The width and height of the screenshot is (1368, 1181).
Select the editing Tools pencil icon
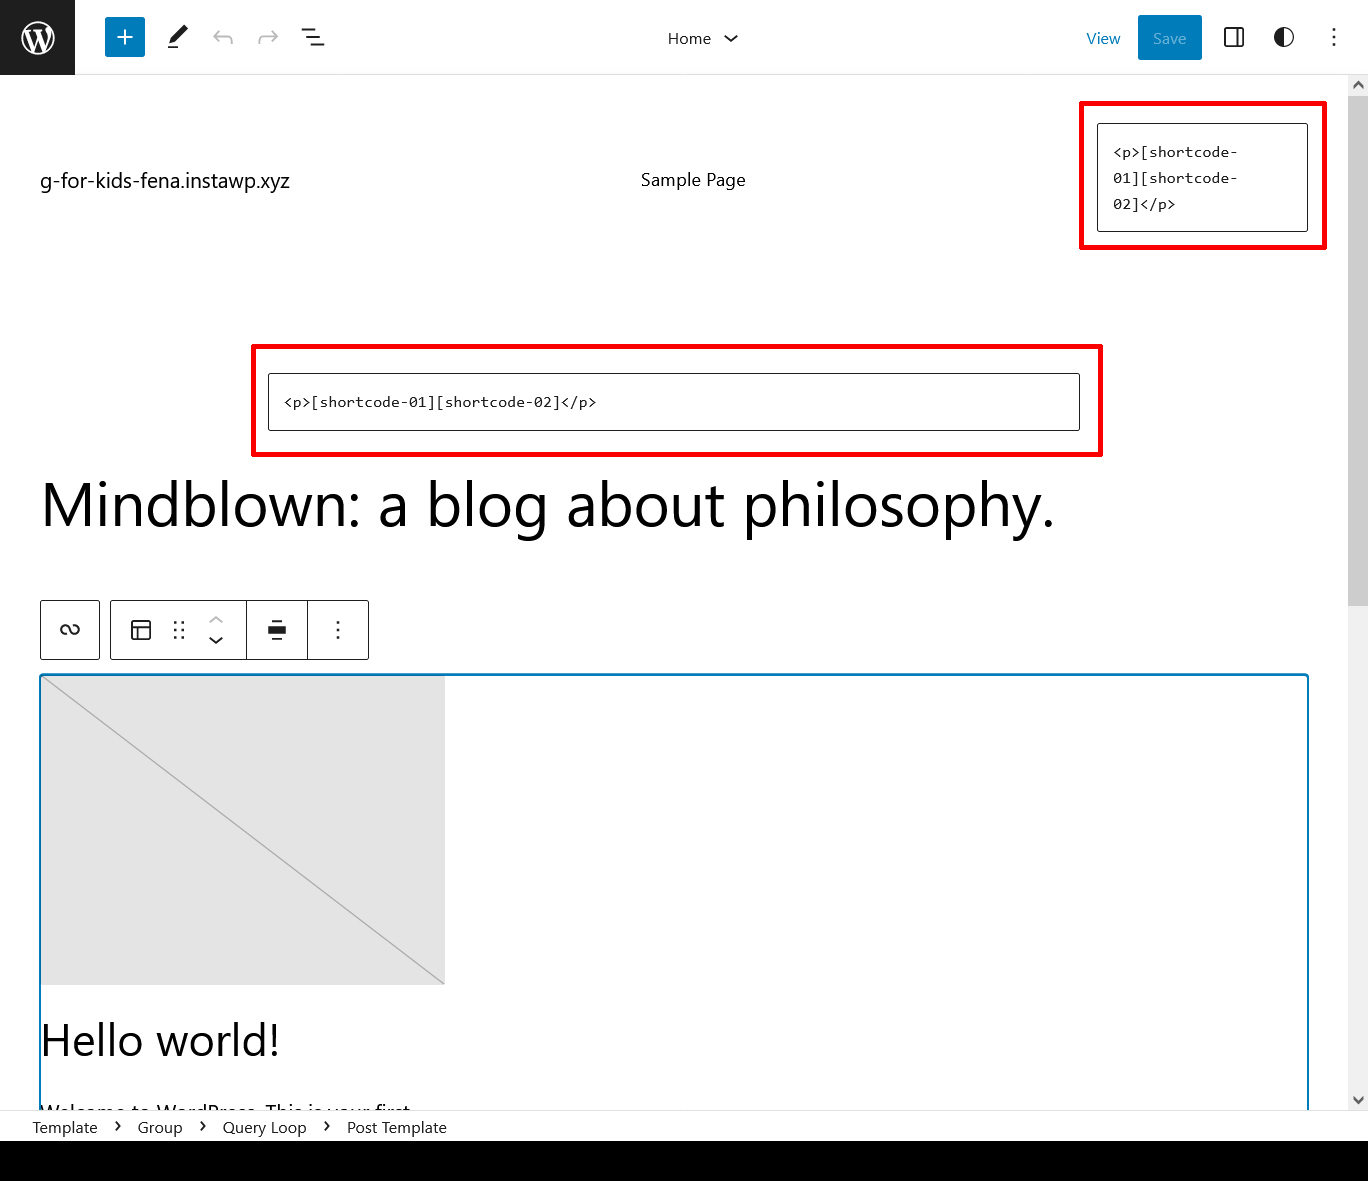coord(178,37)
